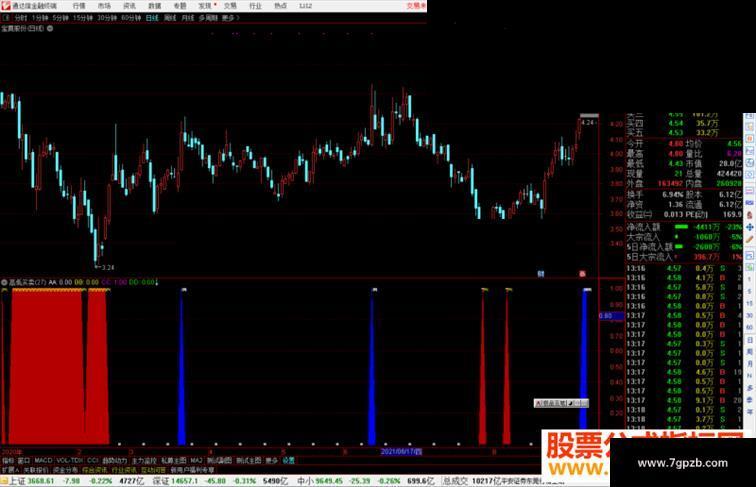Image resolution: width=756 pixels, height=487 pixels.
Task: Select the CCI indicator tab
Action: 93,460
